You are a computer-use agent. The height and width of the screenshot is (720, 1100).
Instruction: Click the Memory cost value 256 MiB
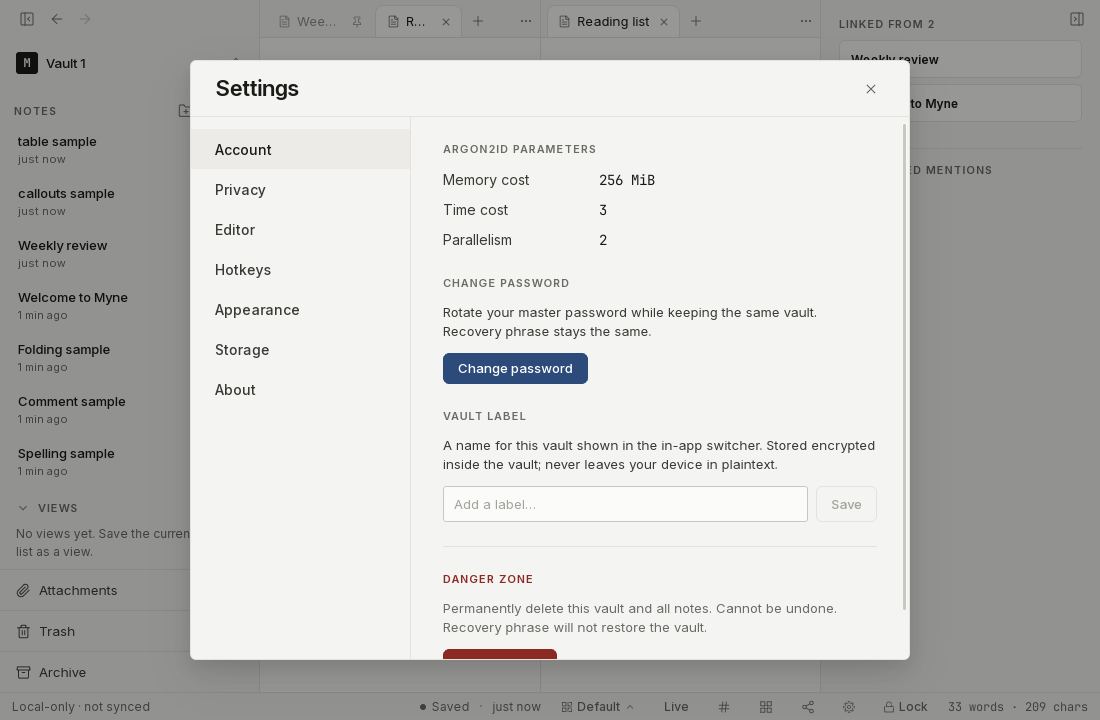tap(626, 180)
